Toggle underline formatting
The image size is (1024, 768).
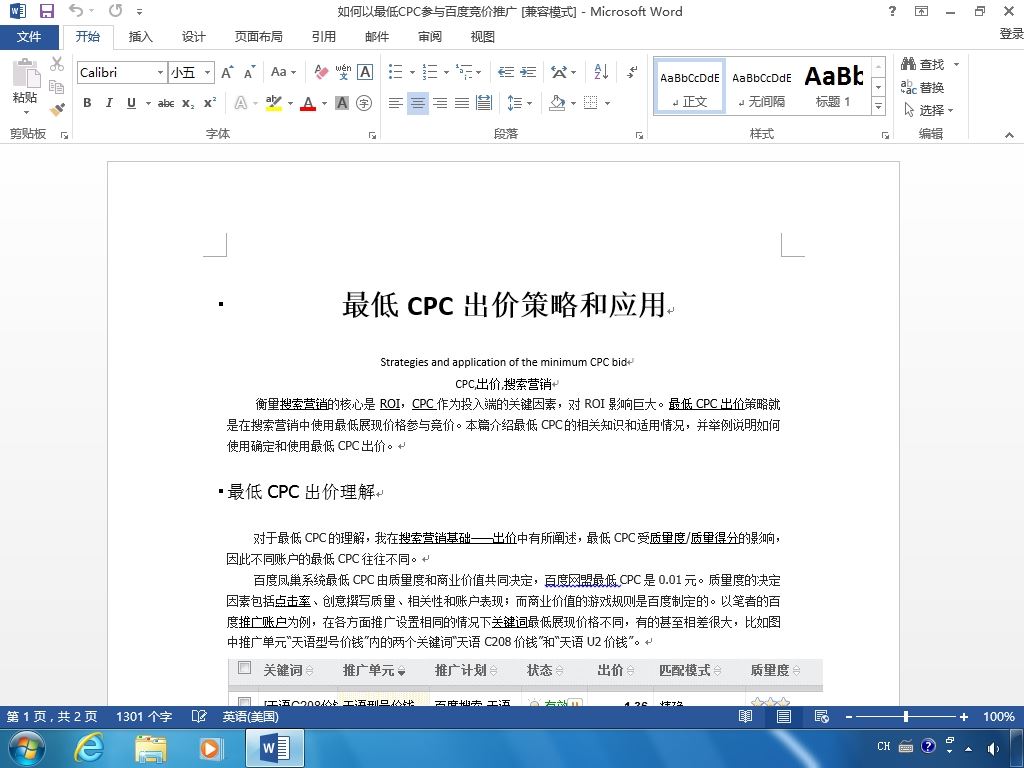(x=131, y=103)
